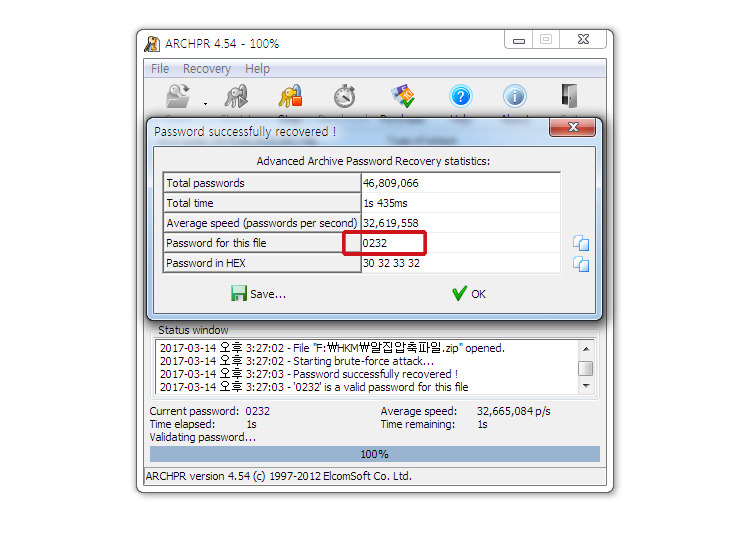Image resolution: width=735 pixels, height=547 pixels.
Task: Click the Stop recovery padlock icon
Action: [291, 96]
